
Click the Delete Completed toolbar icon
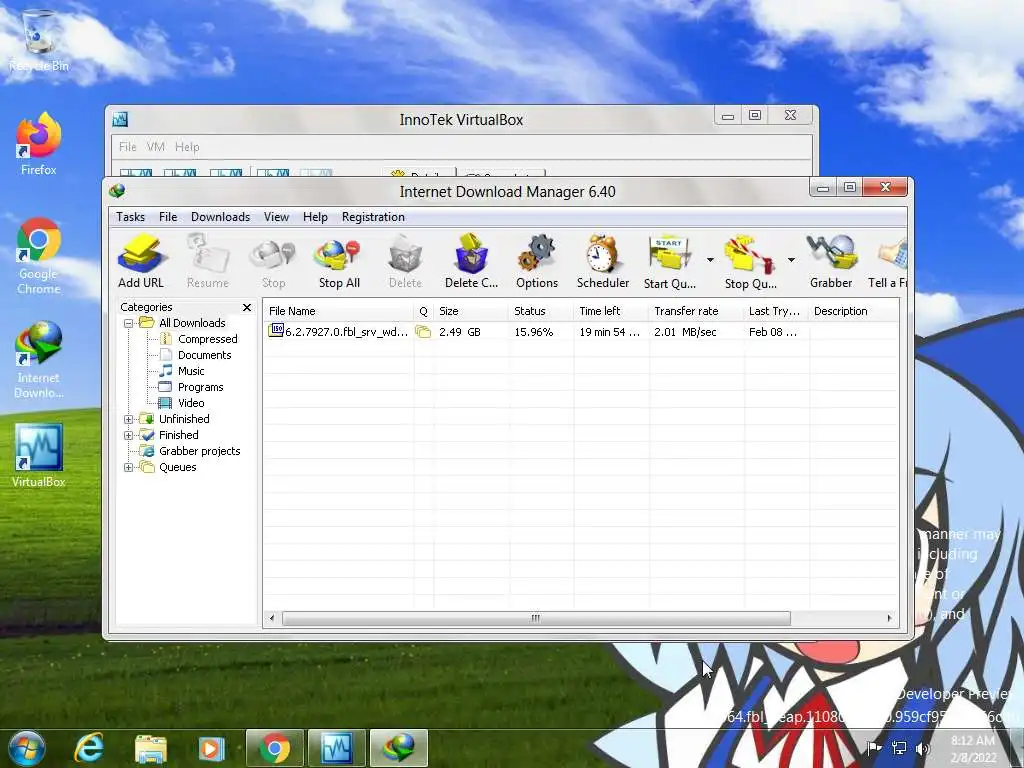pos(471,262)
